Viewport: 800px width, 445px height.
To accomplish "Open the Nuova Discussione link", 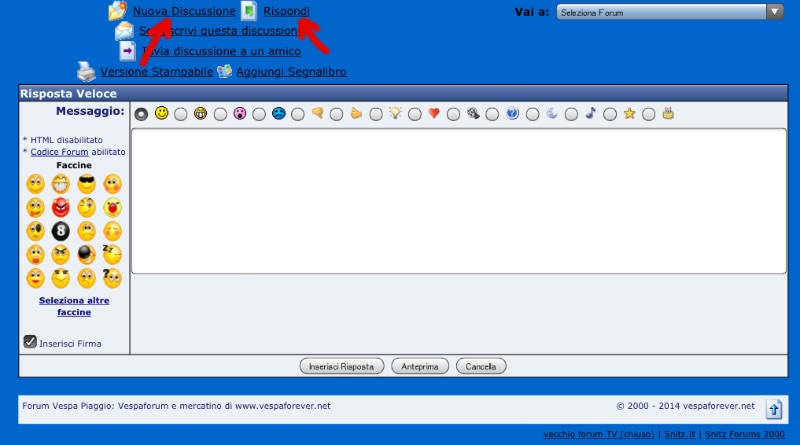I will click(x=184, y=11).
